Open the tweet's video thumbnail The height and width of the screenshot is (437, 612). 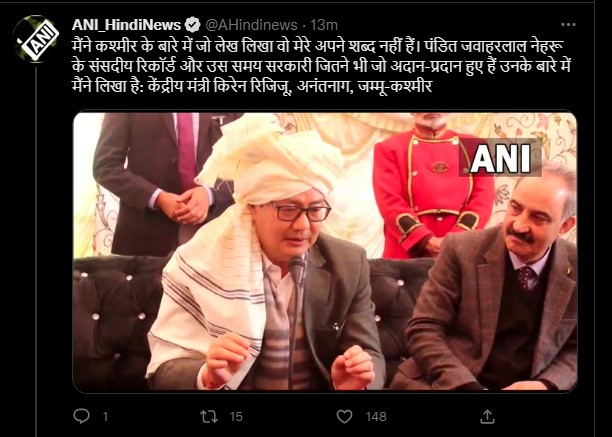pyautogui.click(x=325, y=251)
